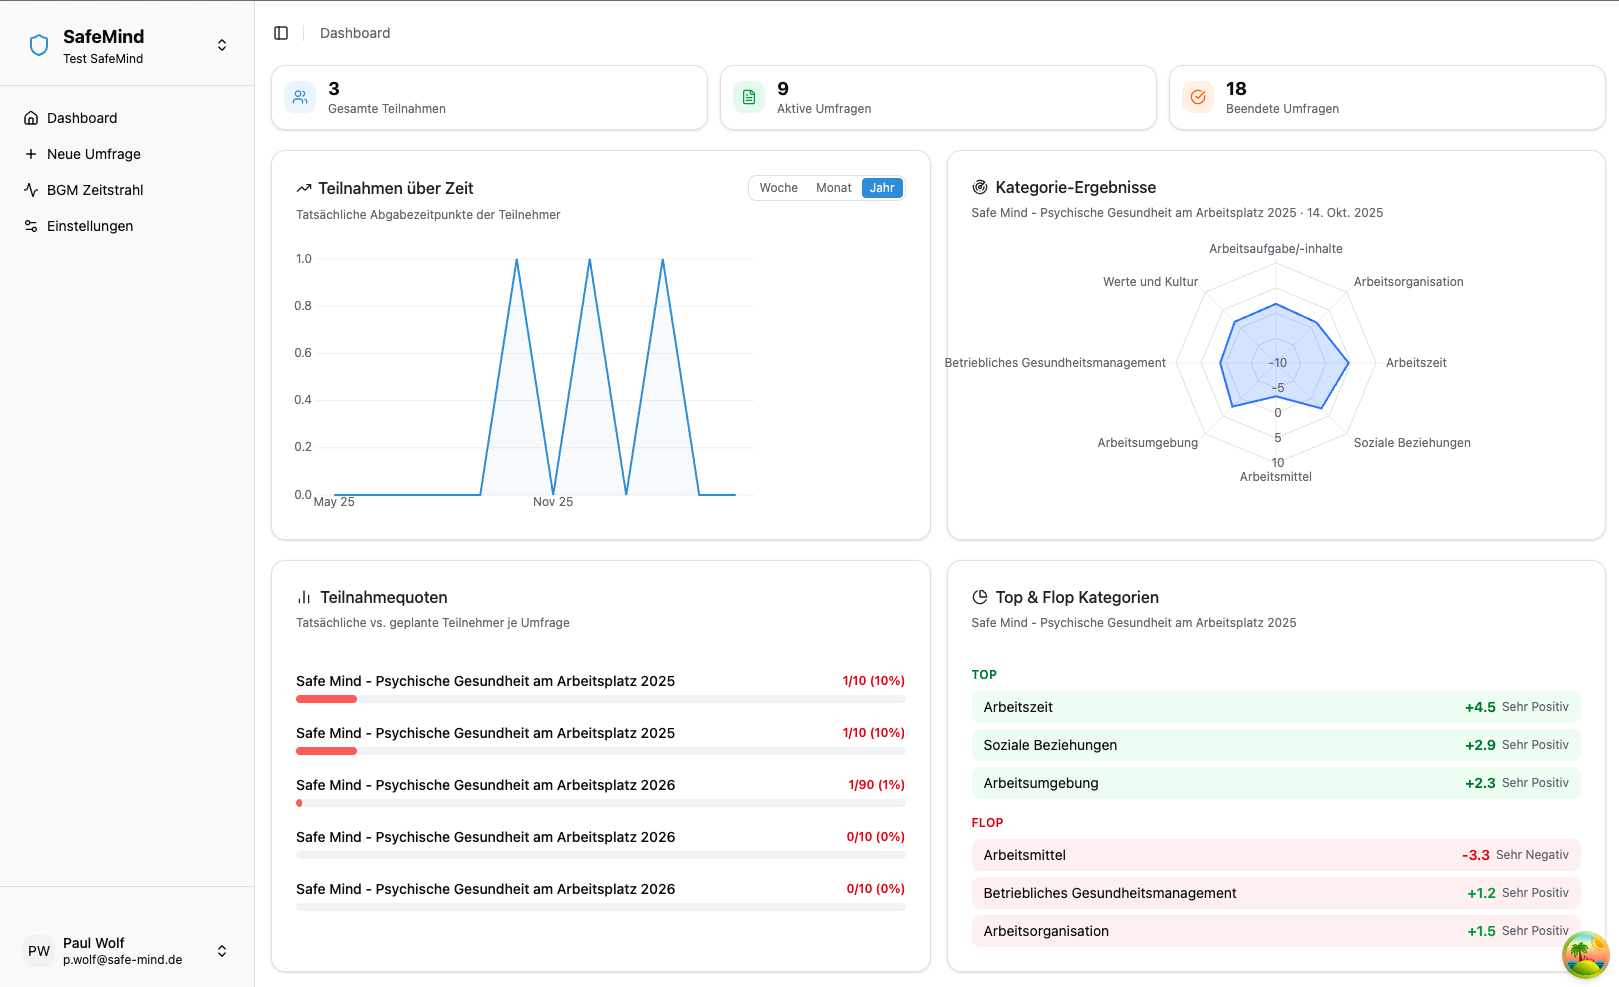Click the trend icon next to Teilnahmen über Zeit

pyautogui.click(x=304, y=188)
